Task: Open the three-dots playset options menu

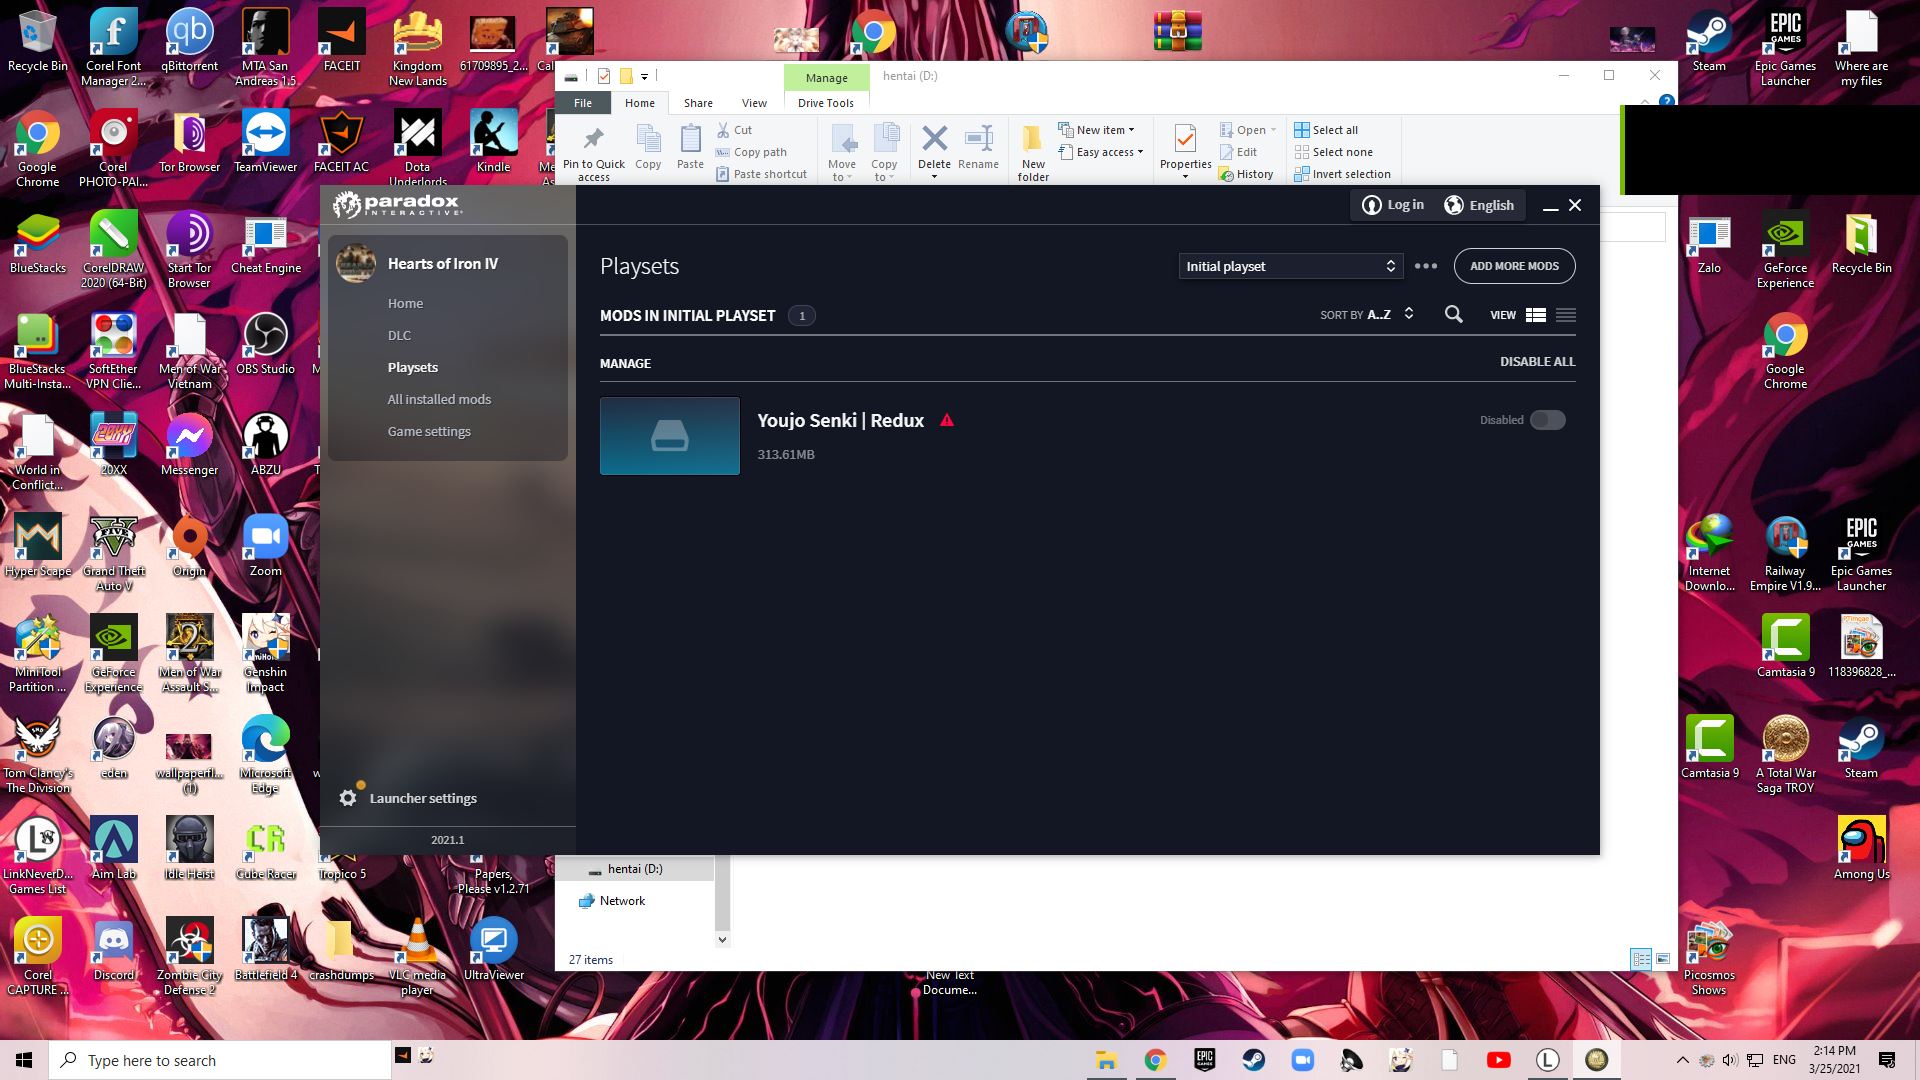Action: click(1426, 266)
